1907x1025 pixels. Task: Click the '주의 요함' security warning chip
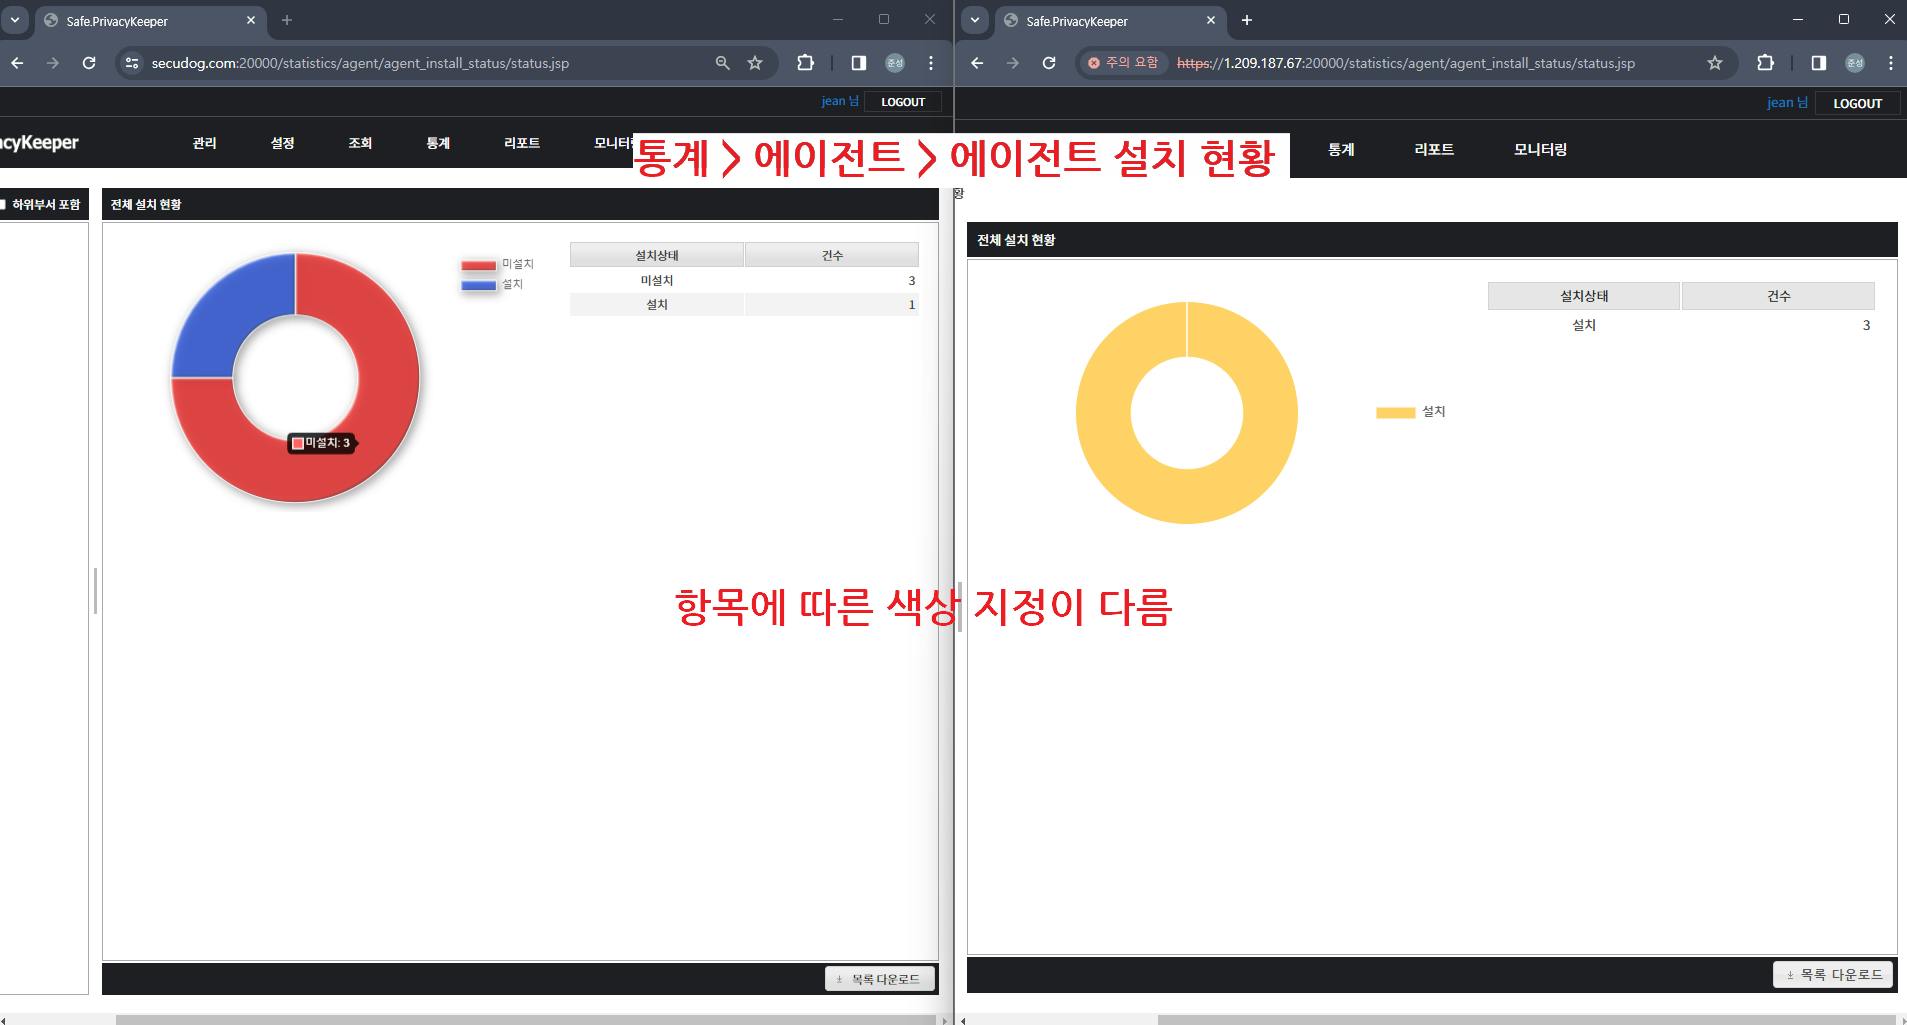tap(1123, 63)
